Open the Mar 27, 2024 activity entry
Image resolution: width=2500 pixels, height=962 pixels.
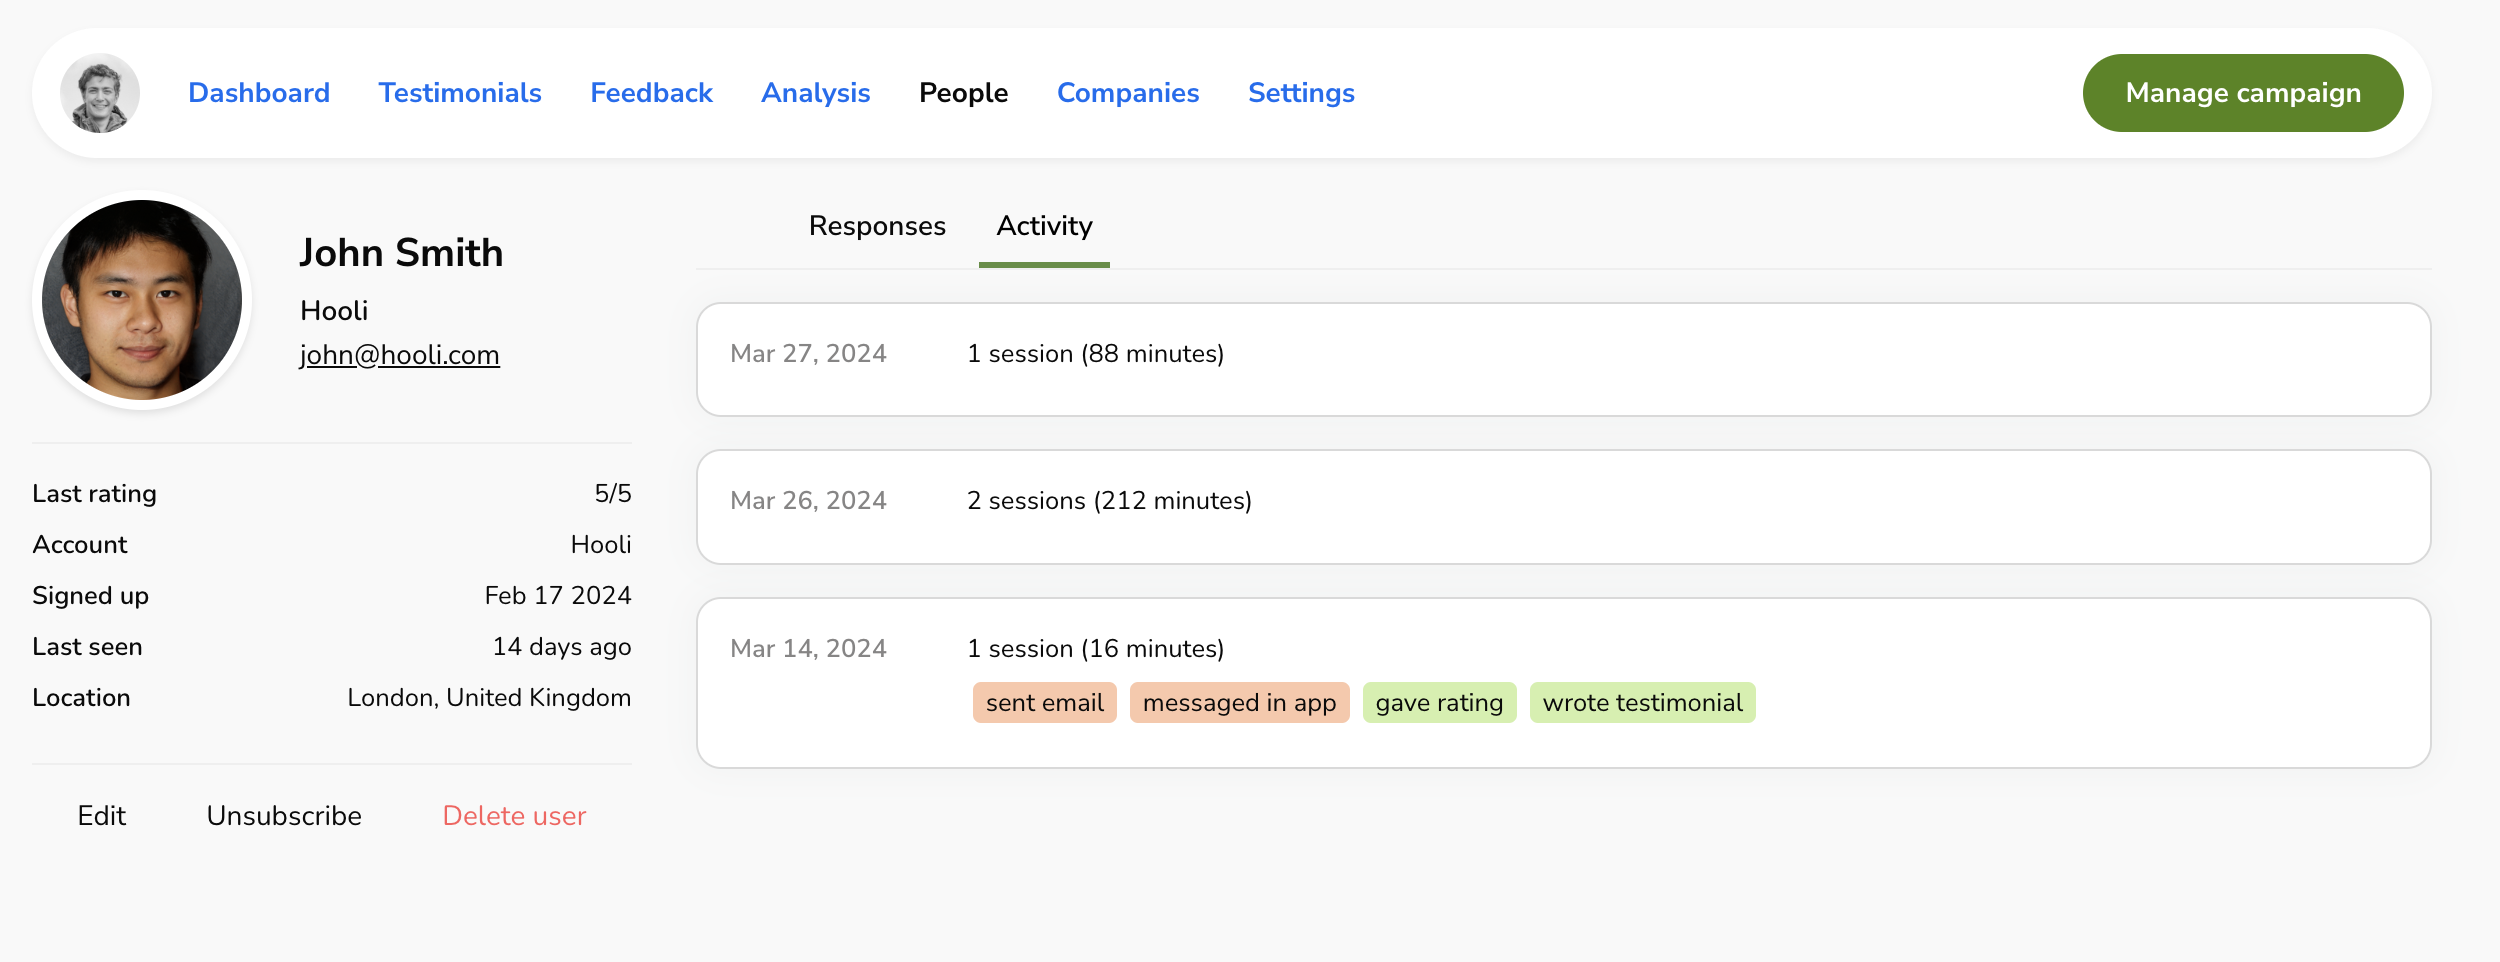pyautogui.click(x=1563, y=359)
